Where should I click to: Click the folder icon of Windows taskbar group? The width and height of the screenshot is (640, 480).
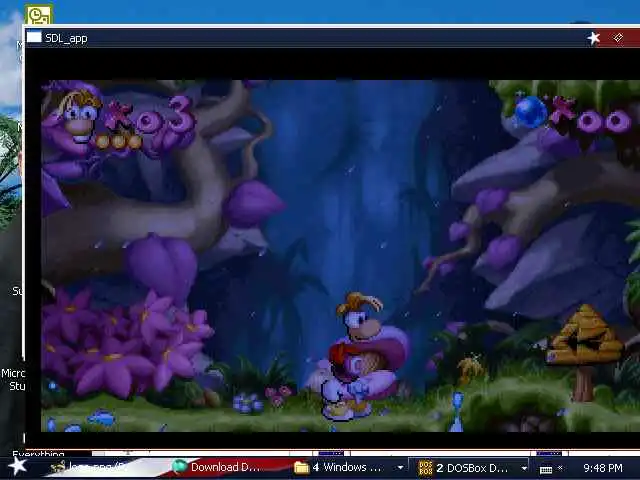click(301, 467)
